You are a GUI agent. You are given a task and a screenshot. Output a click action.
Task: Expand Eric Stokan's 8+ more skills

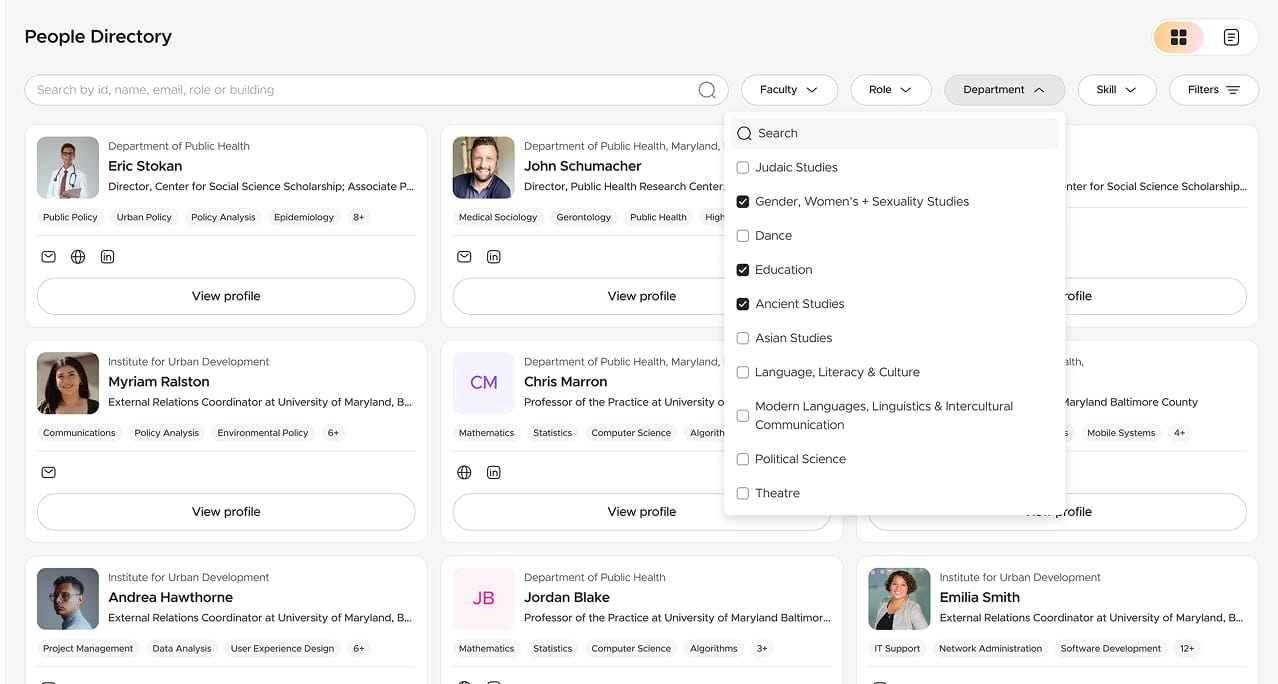coord(358,217)
